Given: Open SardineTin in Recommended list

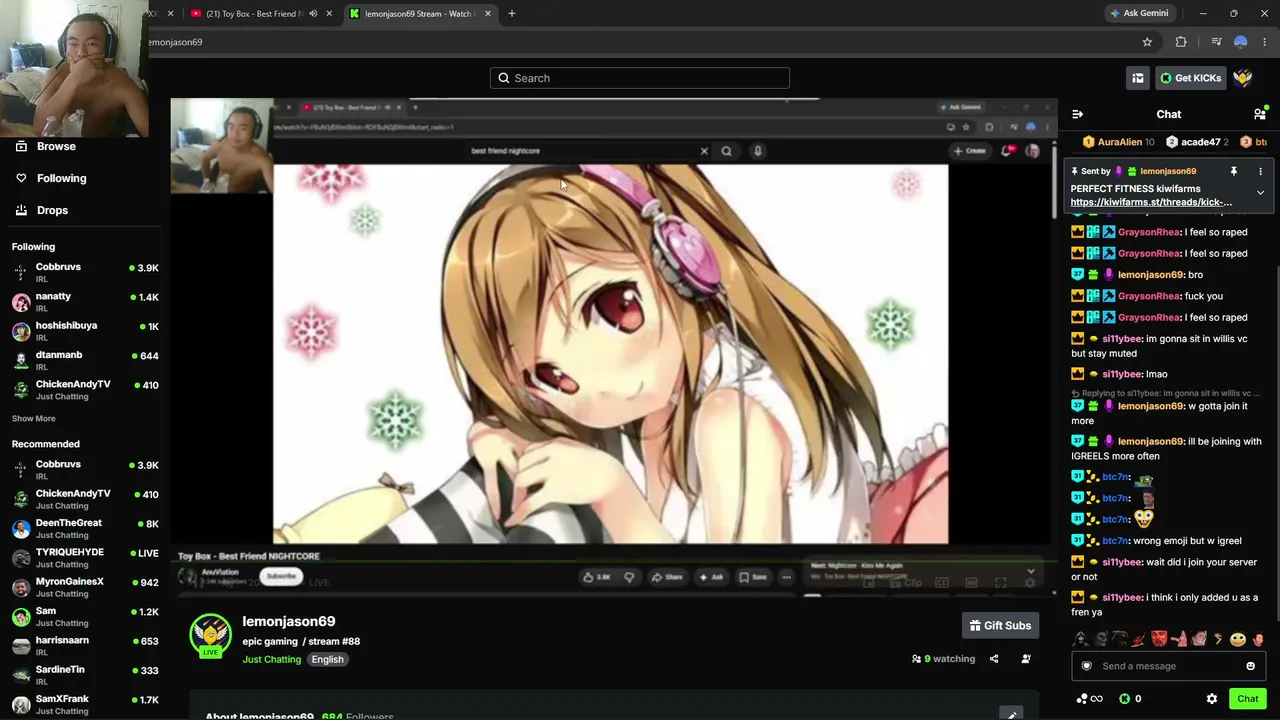Looking at the screenshot, I should click(85, 675).
